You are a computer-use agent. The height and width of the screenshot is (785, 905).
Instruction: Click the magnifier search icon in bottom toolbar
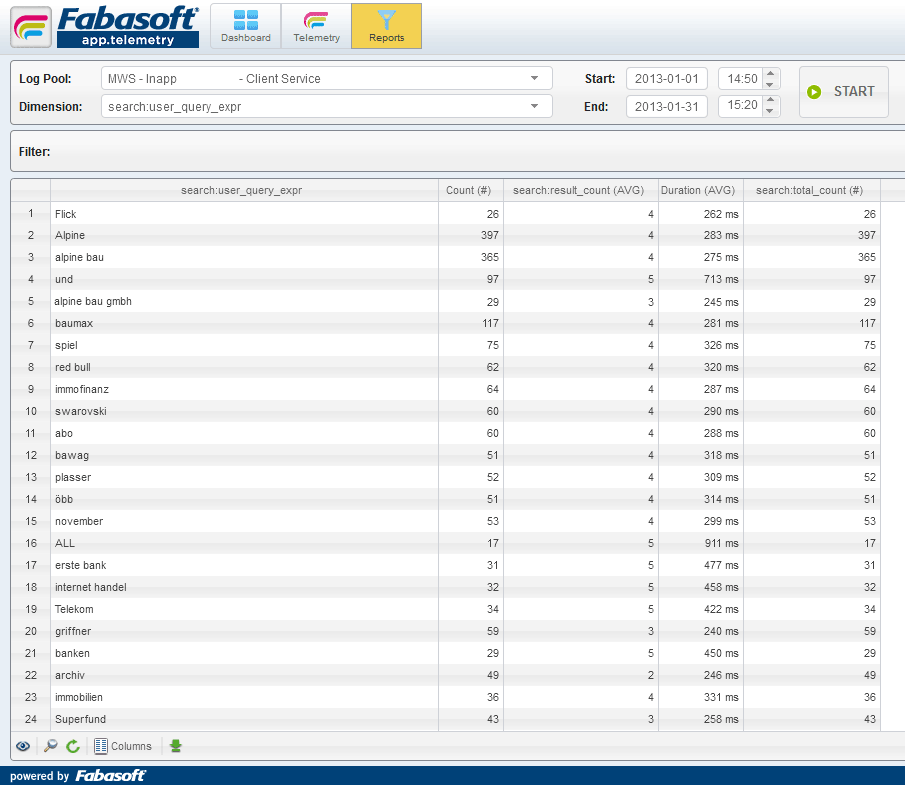coord(51,746)
